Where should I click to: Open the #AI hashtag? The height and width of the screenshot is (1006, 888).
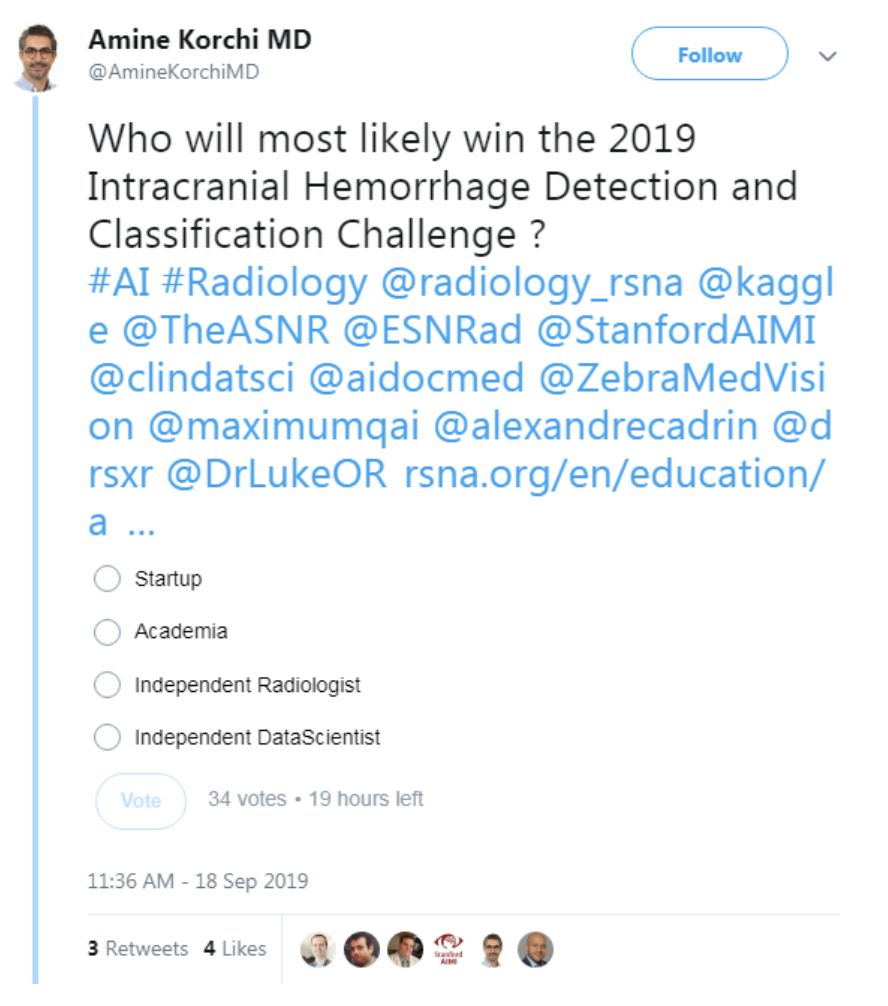coord(118,284)
